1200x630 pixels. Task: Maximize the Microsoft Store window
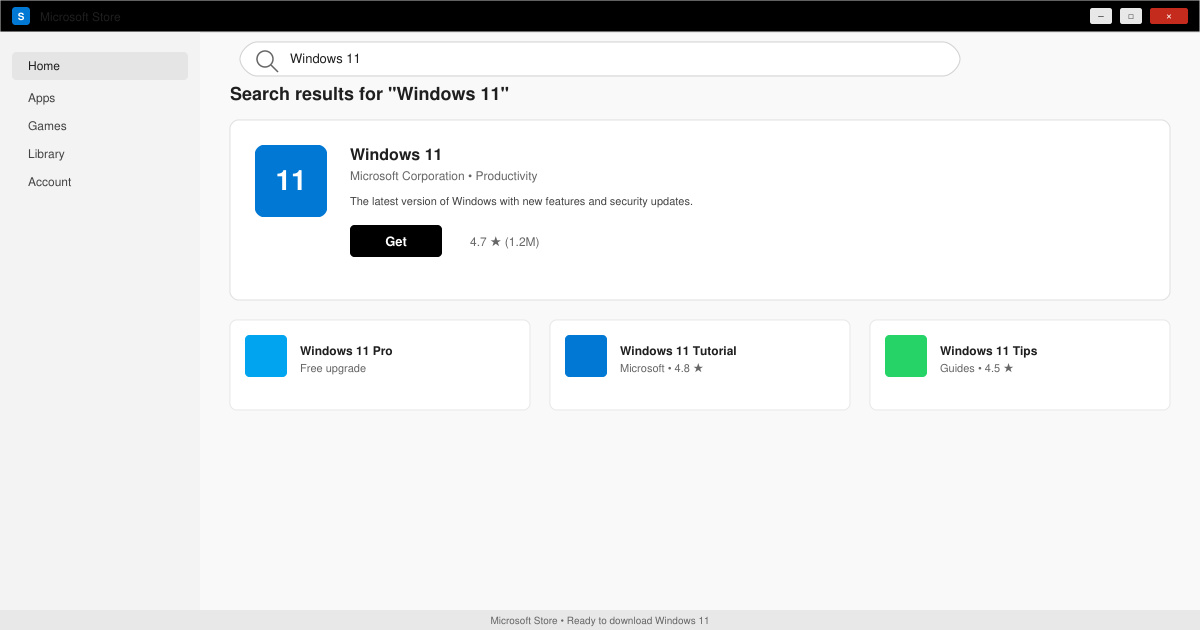click(x=1131, y=16)
